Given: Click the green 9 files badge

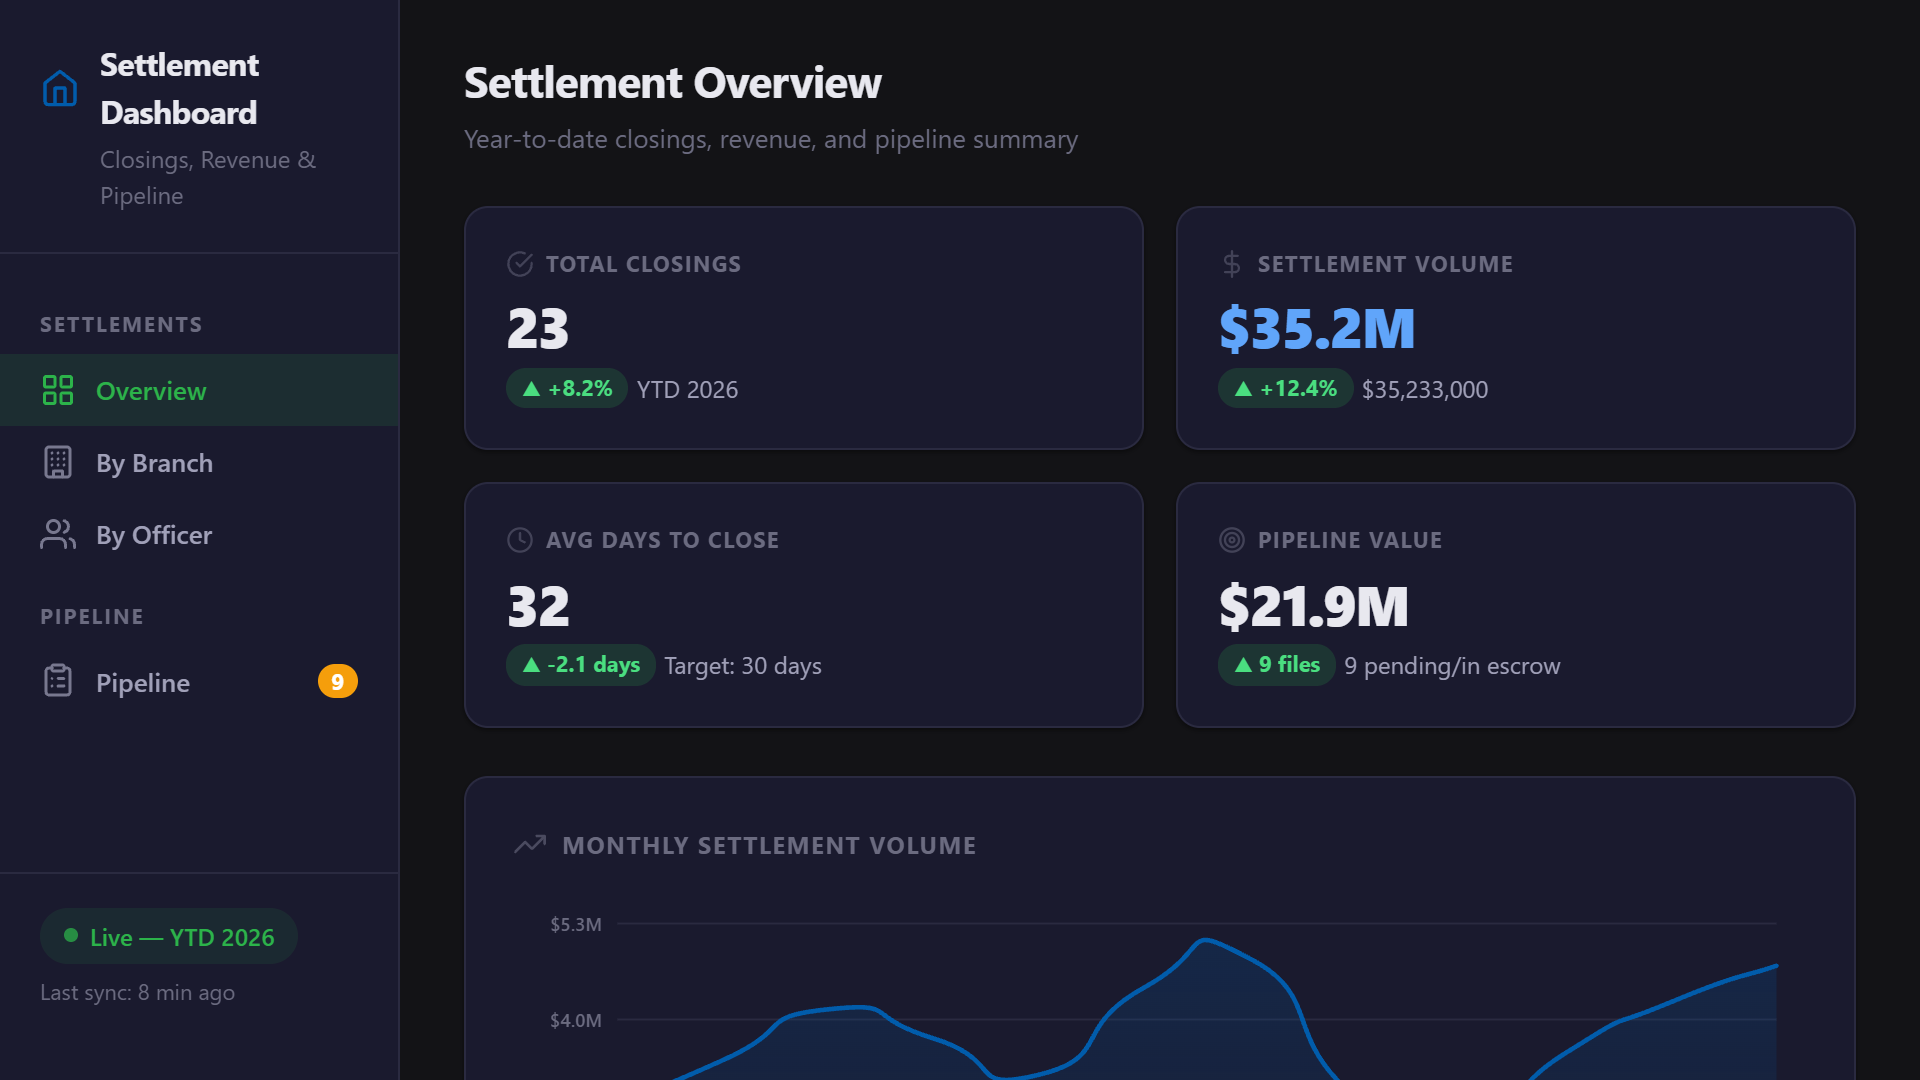Looking at the screenshot, I should click(1276, 664).
